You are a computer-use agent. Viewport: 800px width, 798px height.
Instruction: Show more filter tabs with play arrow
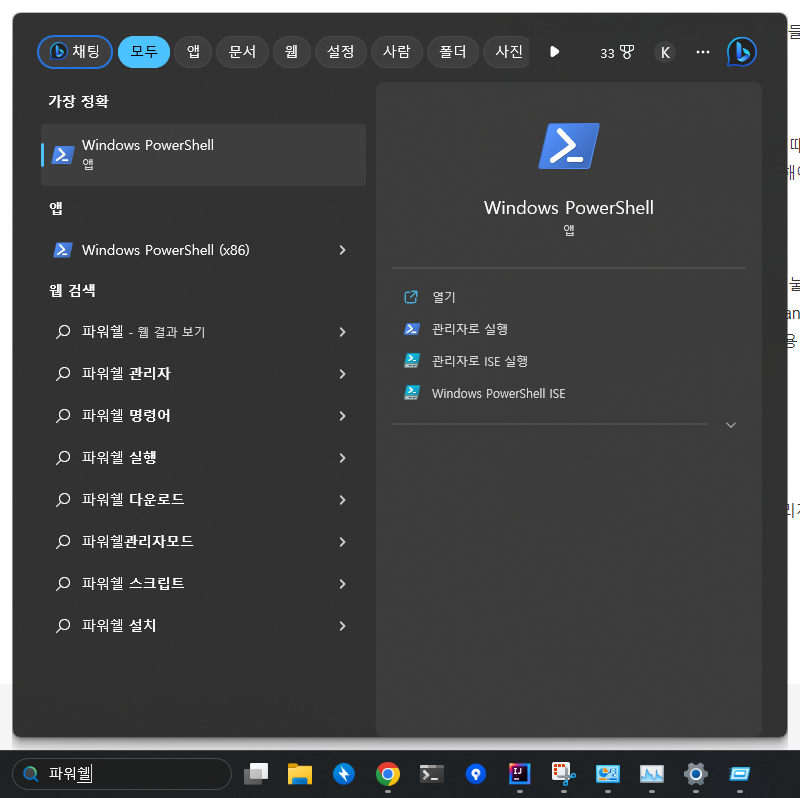coord(555,52)
